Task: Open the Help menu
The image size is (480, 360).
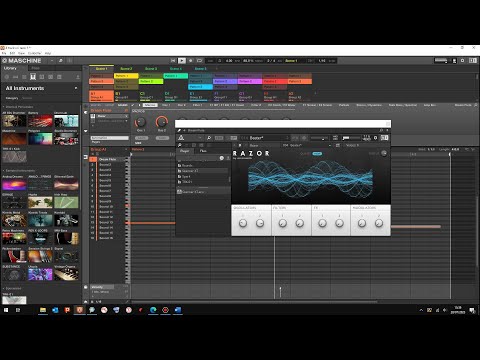Action: (48, 53)
